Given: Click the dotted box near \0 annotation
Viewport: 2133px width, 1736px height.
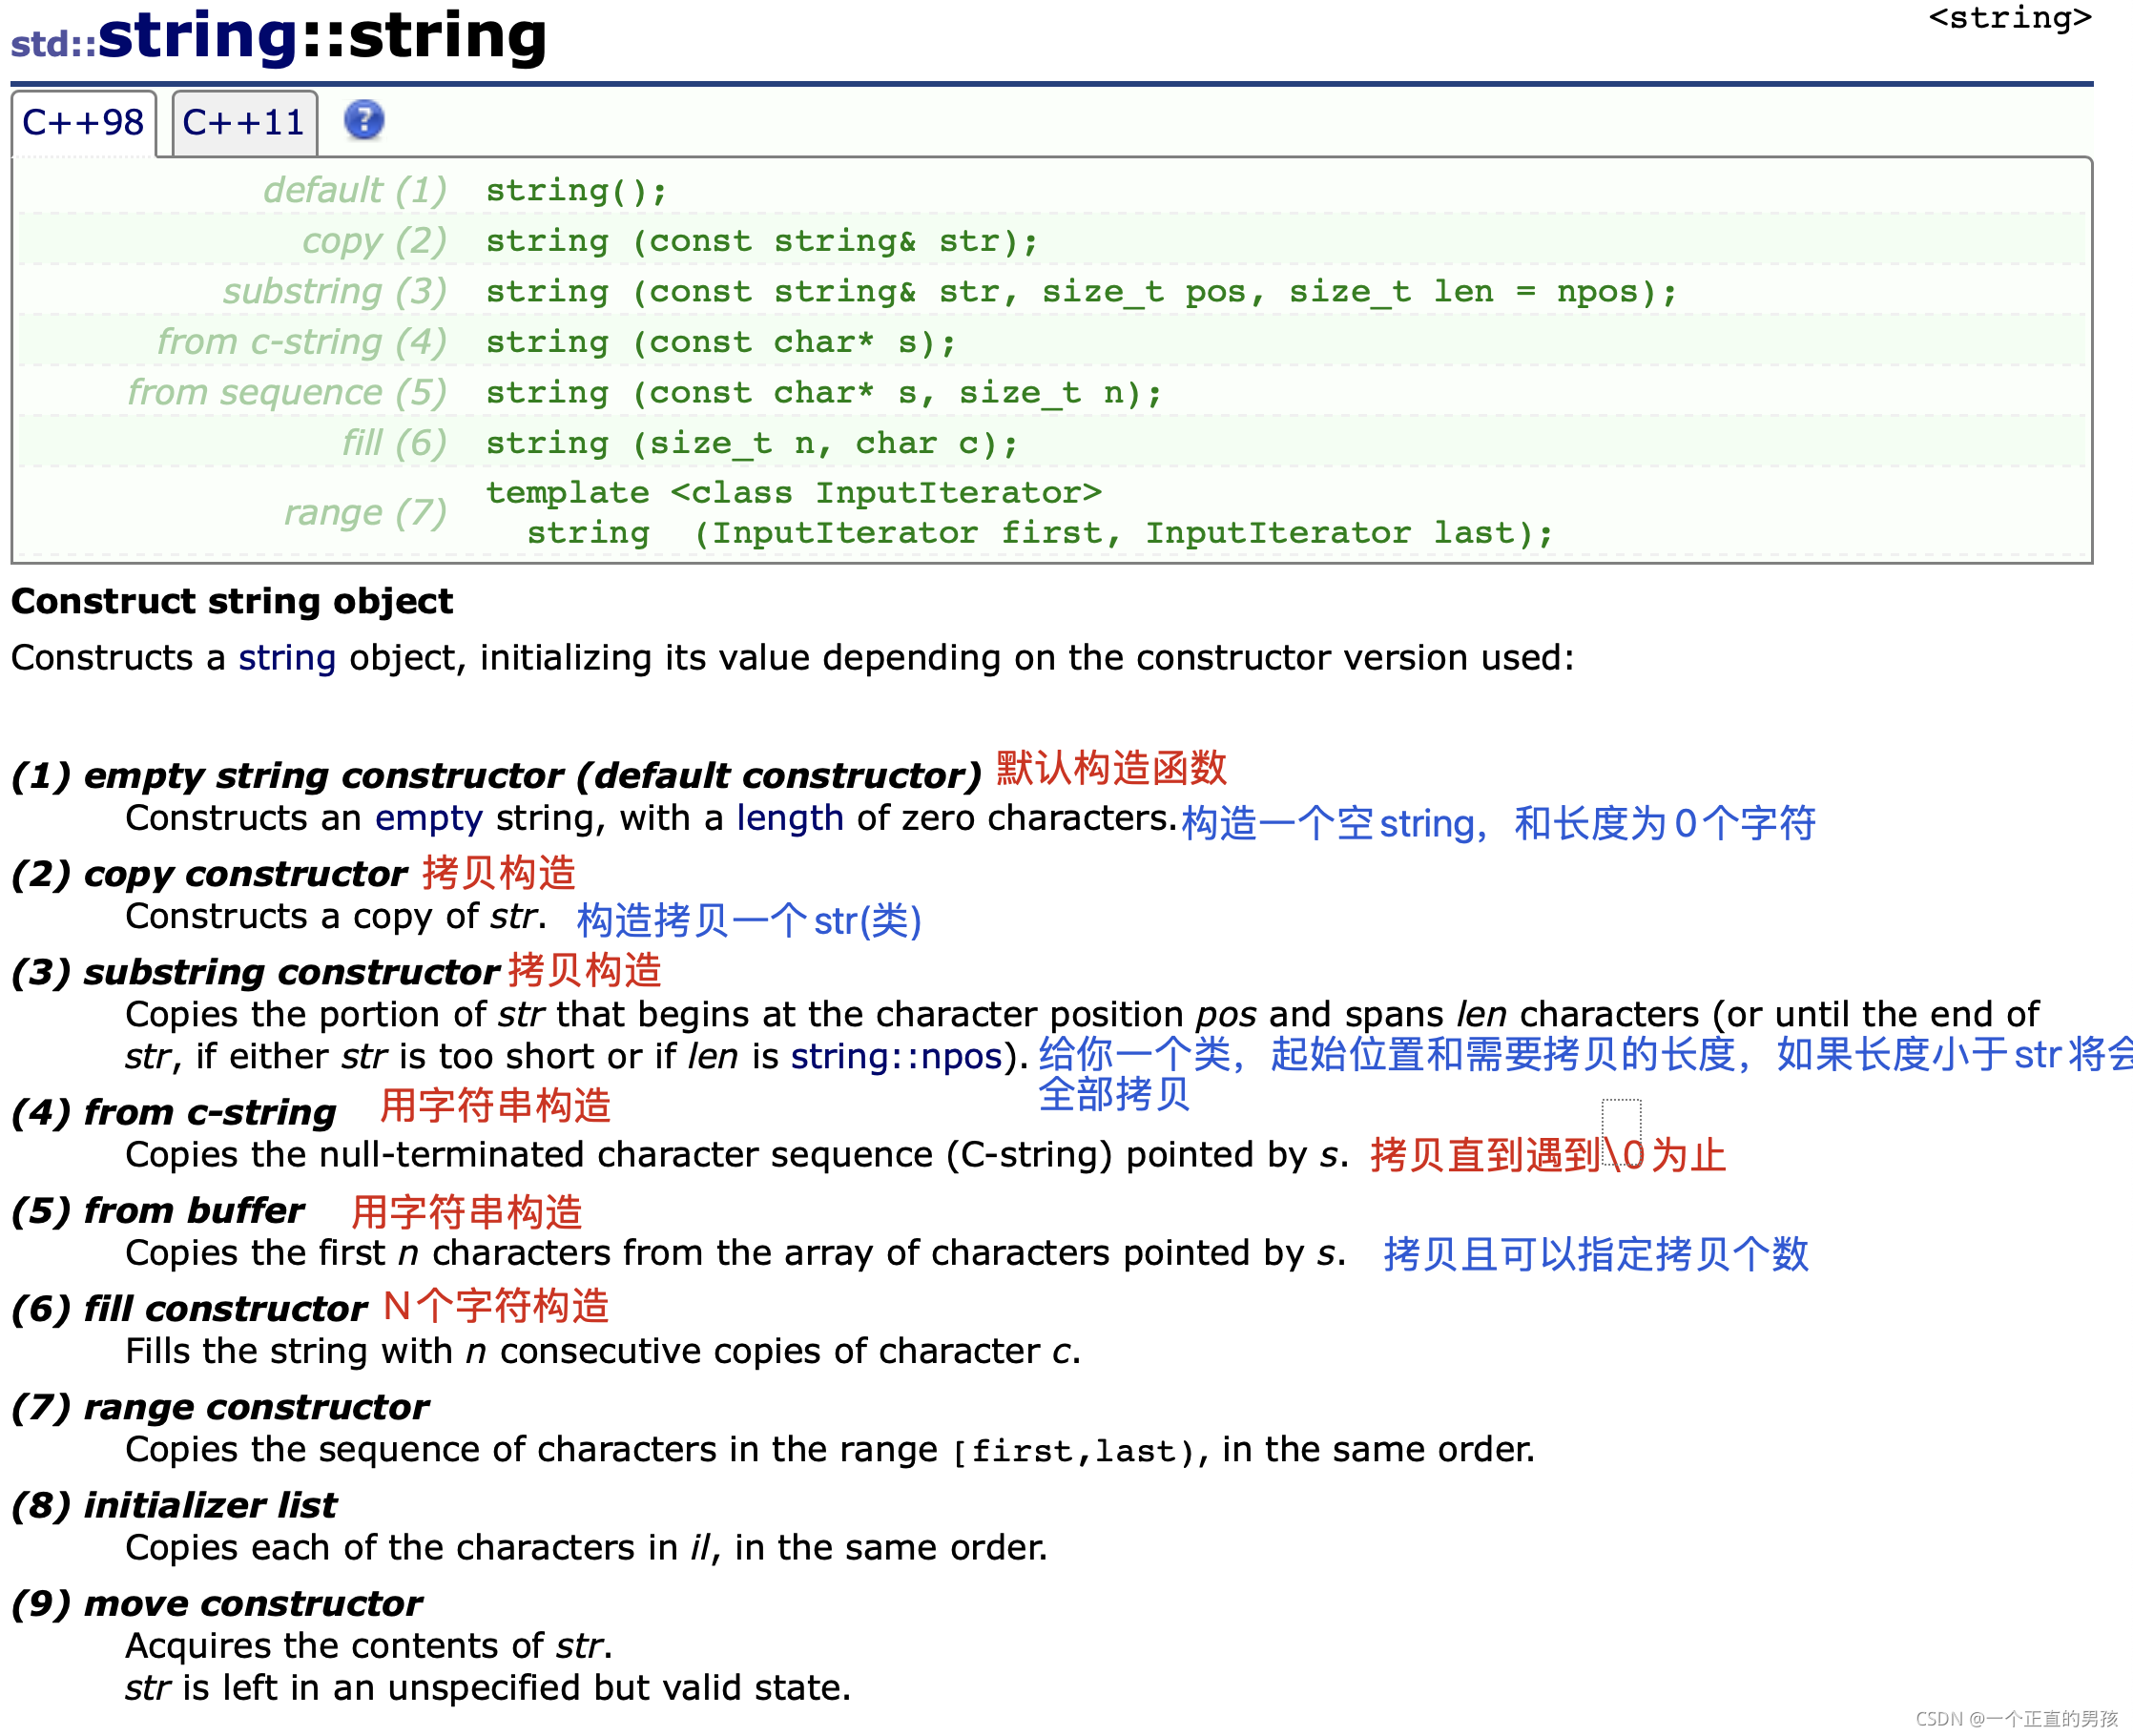Looking at the screenshot, I should pyautogui.click(x=1620, y=1131).
